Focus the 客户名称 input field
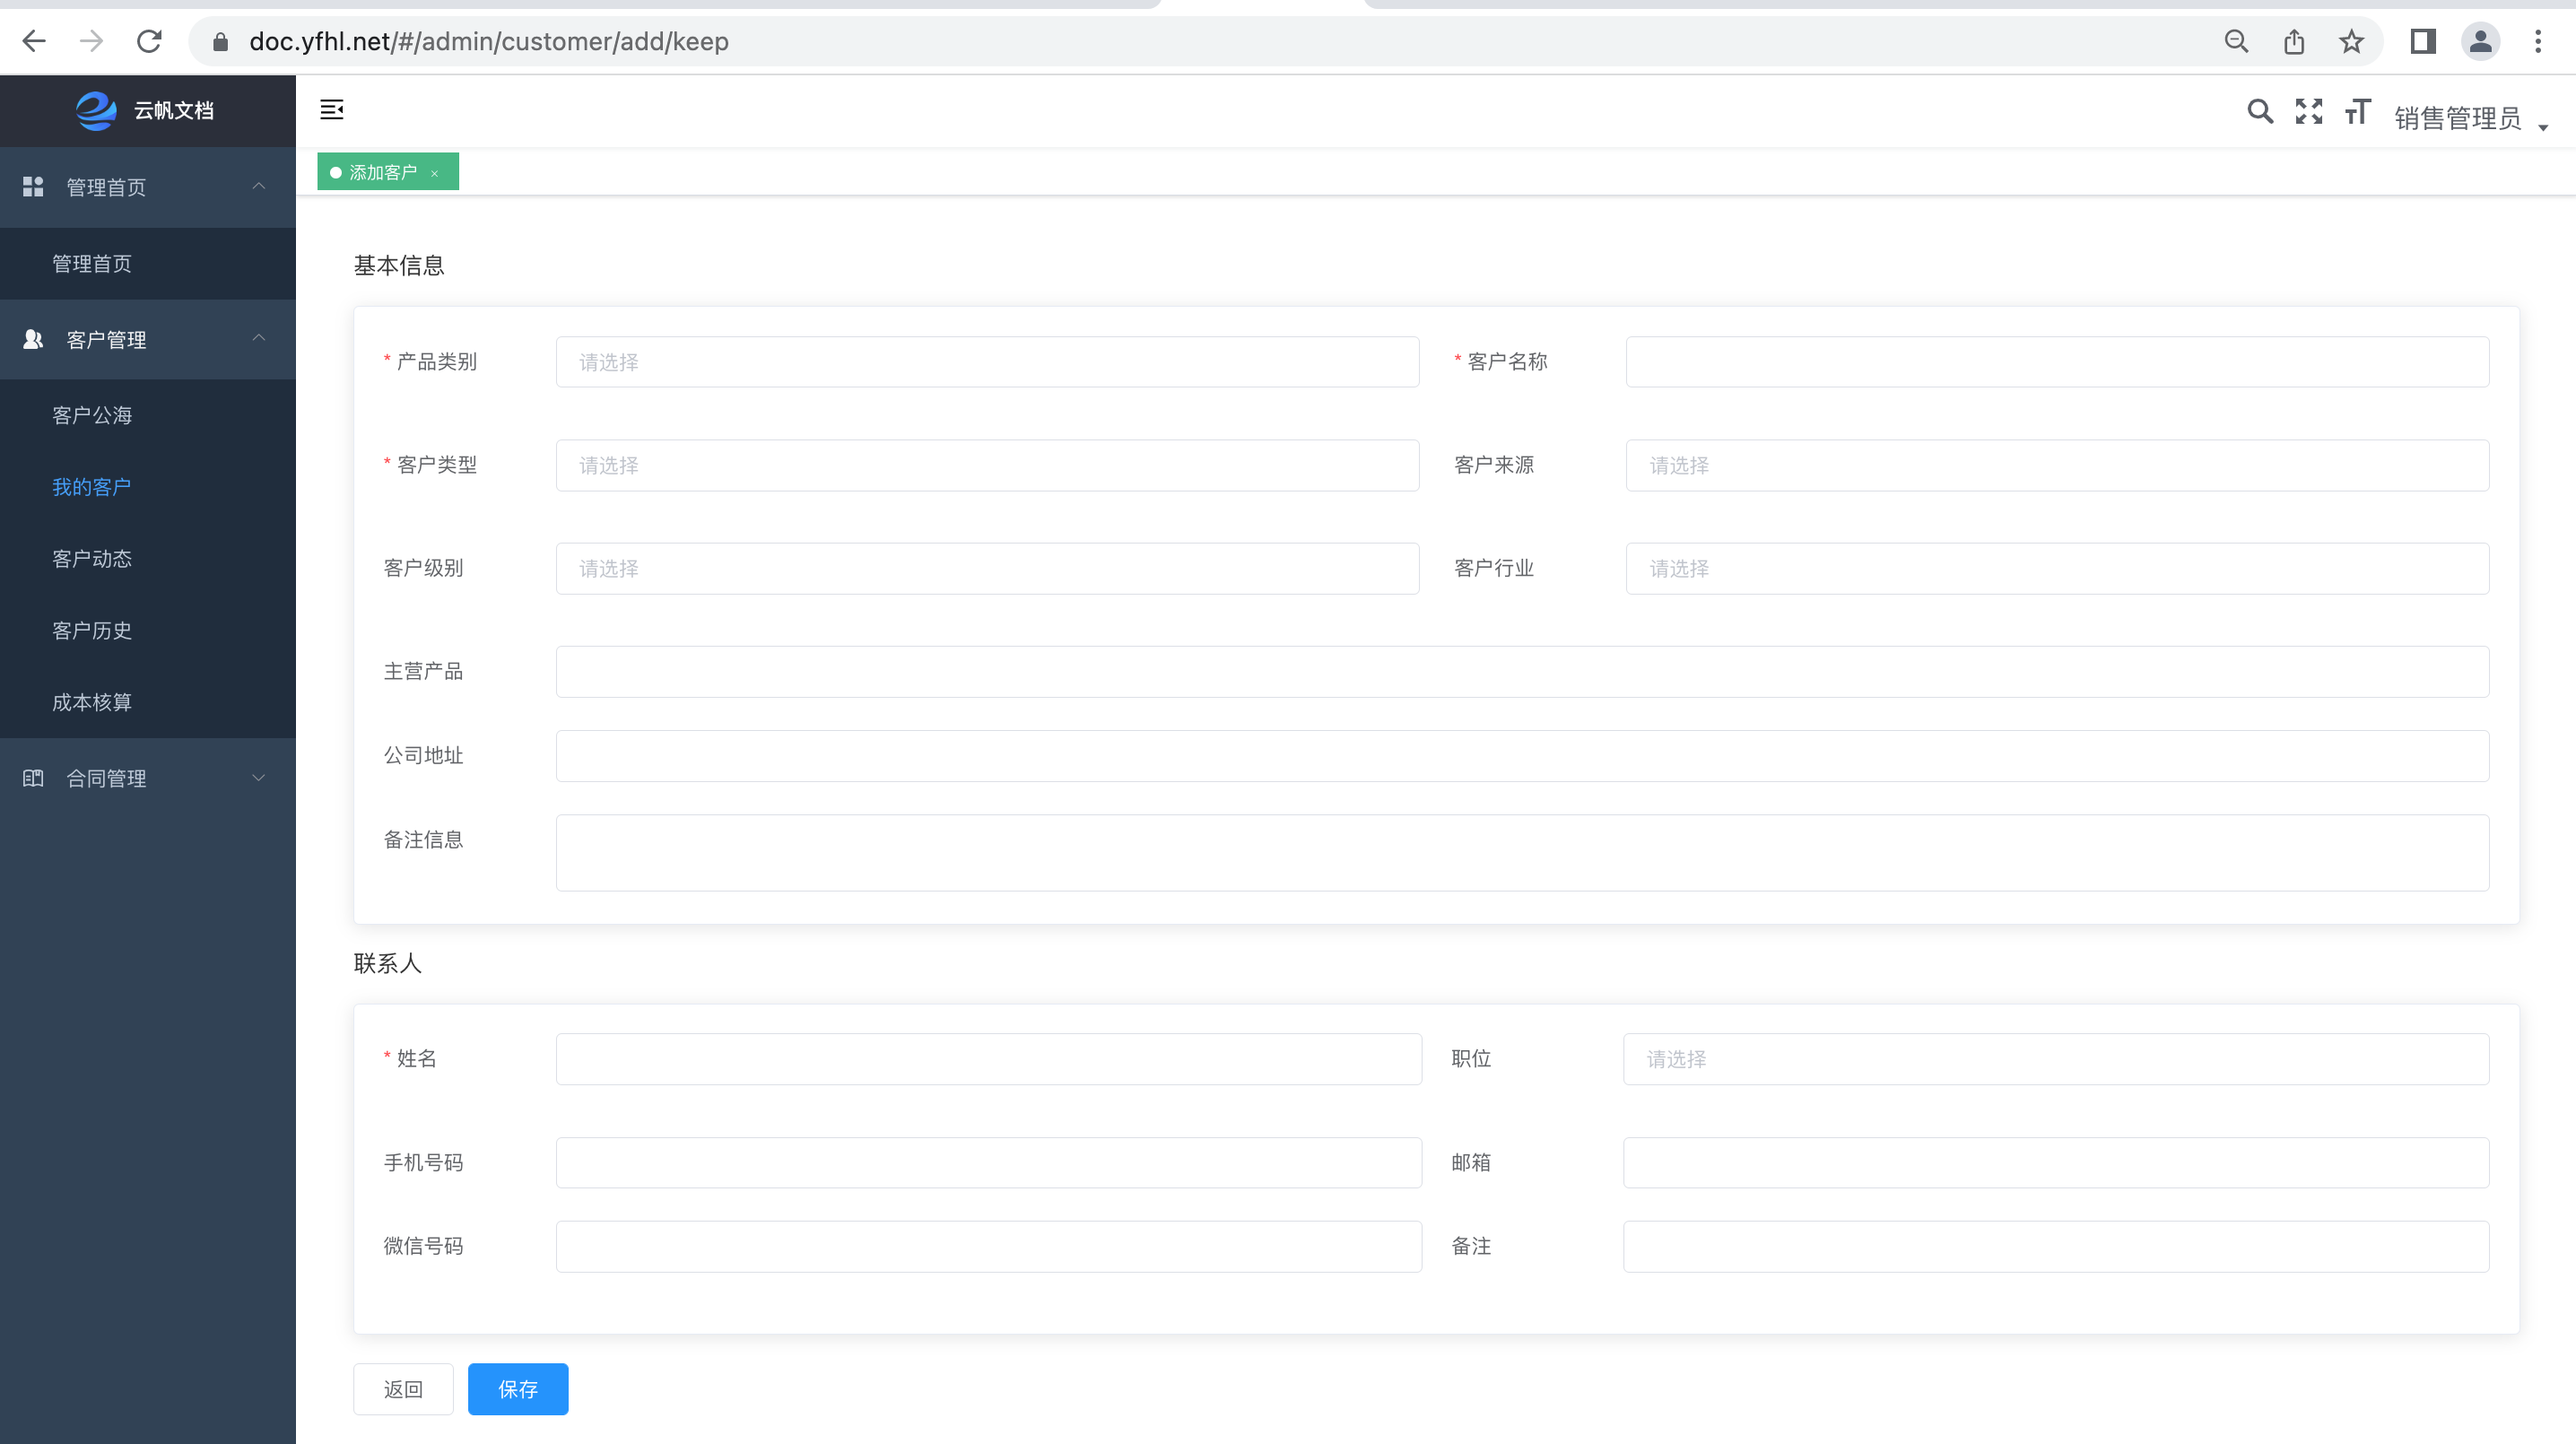 [x=2057, y=362]
